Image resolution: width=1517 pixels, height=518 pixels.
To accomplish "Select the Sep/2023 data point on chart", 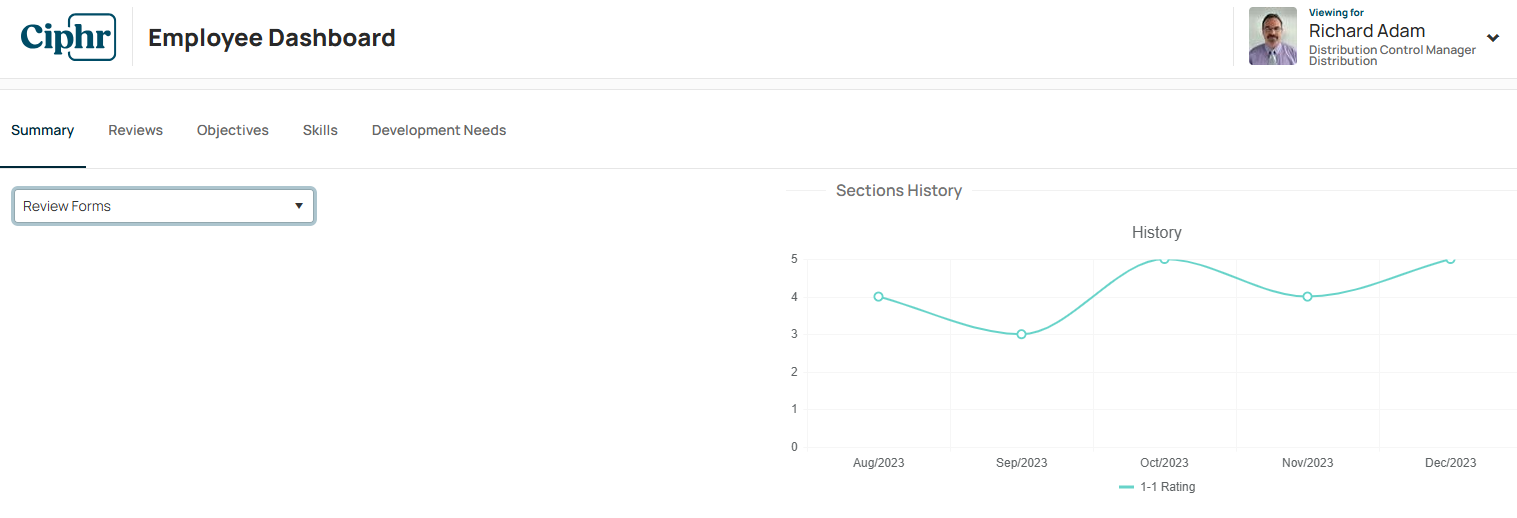I will pyautogui.click(x=1021, y=334).
